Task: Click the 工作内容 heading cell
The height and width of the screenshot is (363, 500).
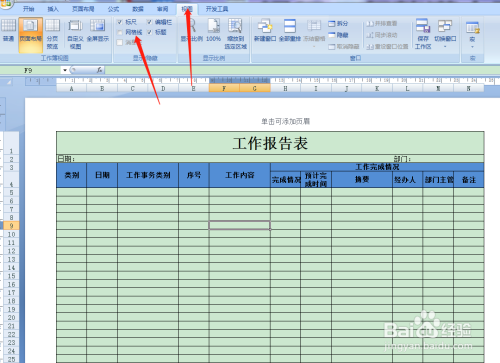Action: pos(240,175)
